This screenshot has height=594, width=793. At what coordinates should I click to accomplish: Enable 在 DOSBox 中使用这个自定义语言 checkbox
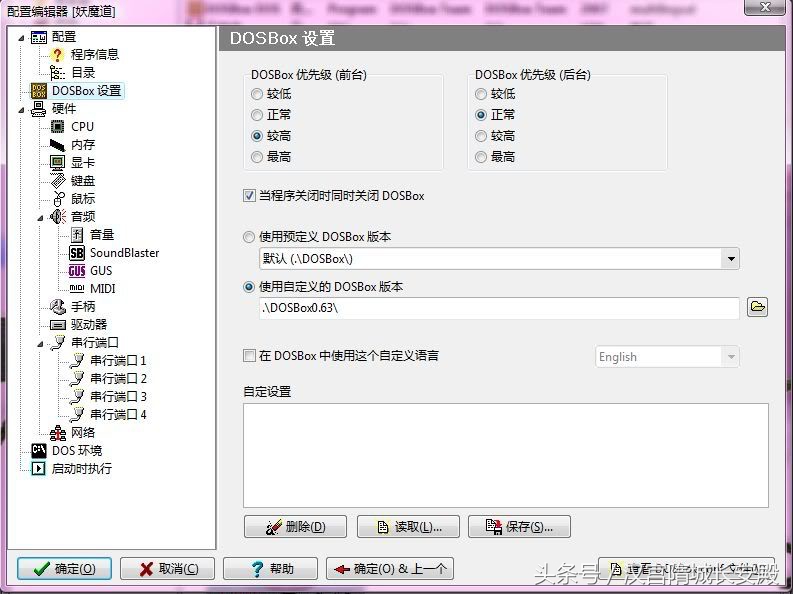(x=249, y=356)
